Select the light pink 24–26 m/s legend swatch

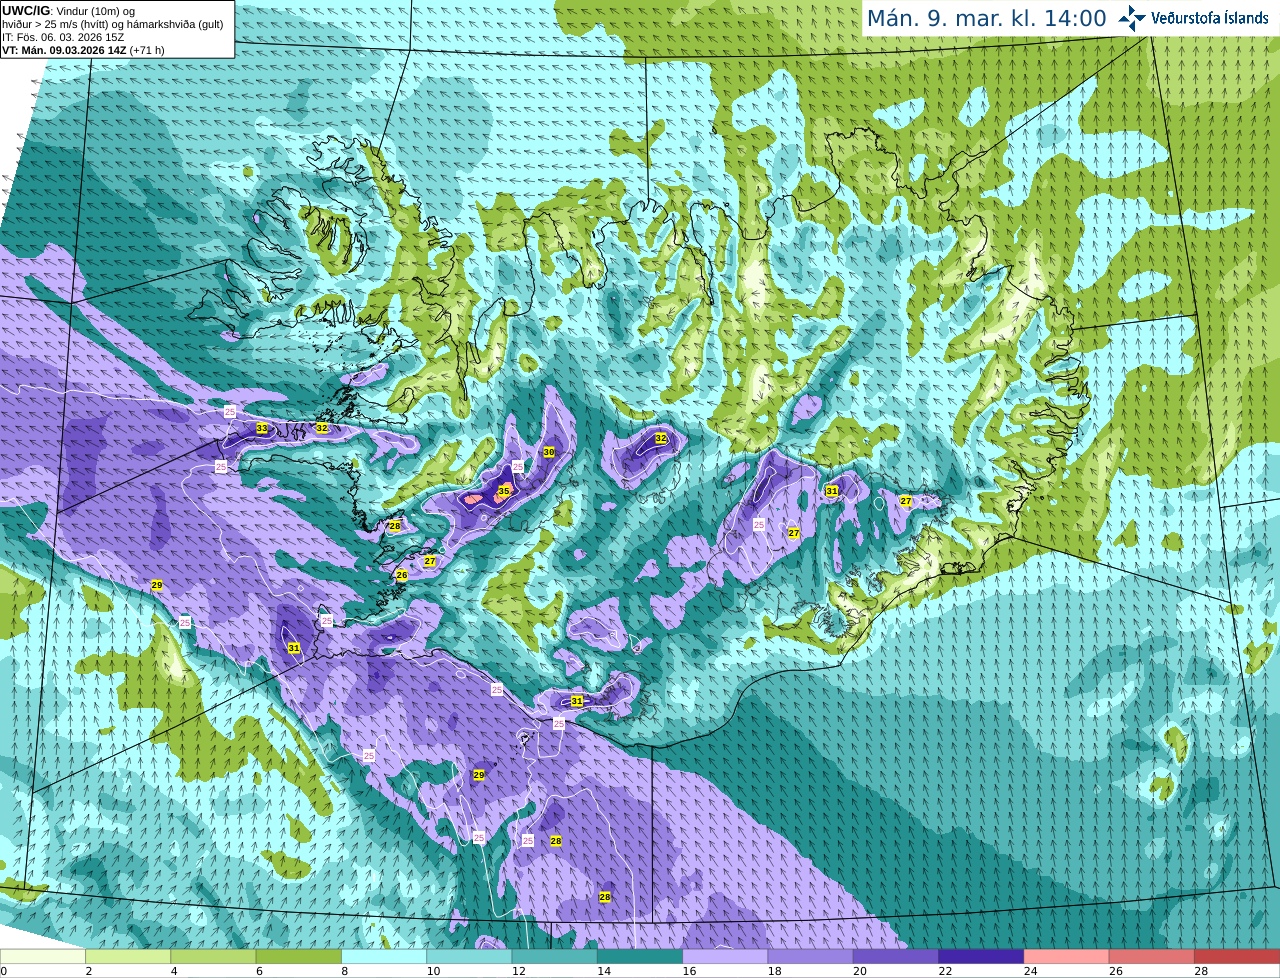[x=1066, y=956]
